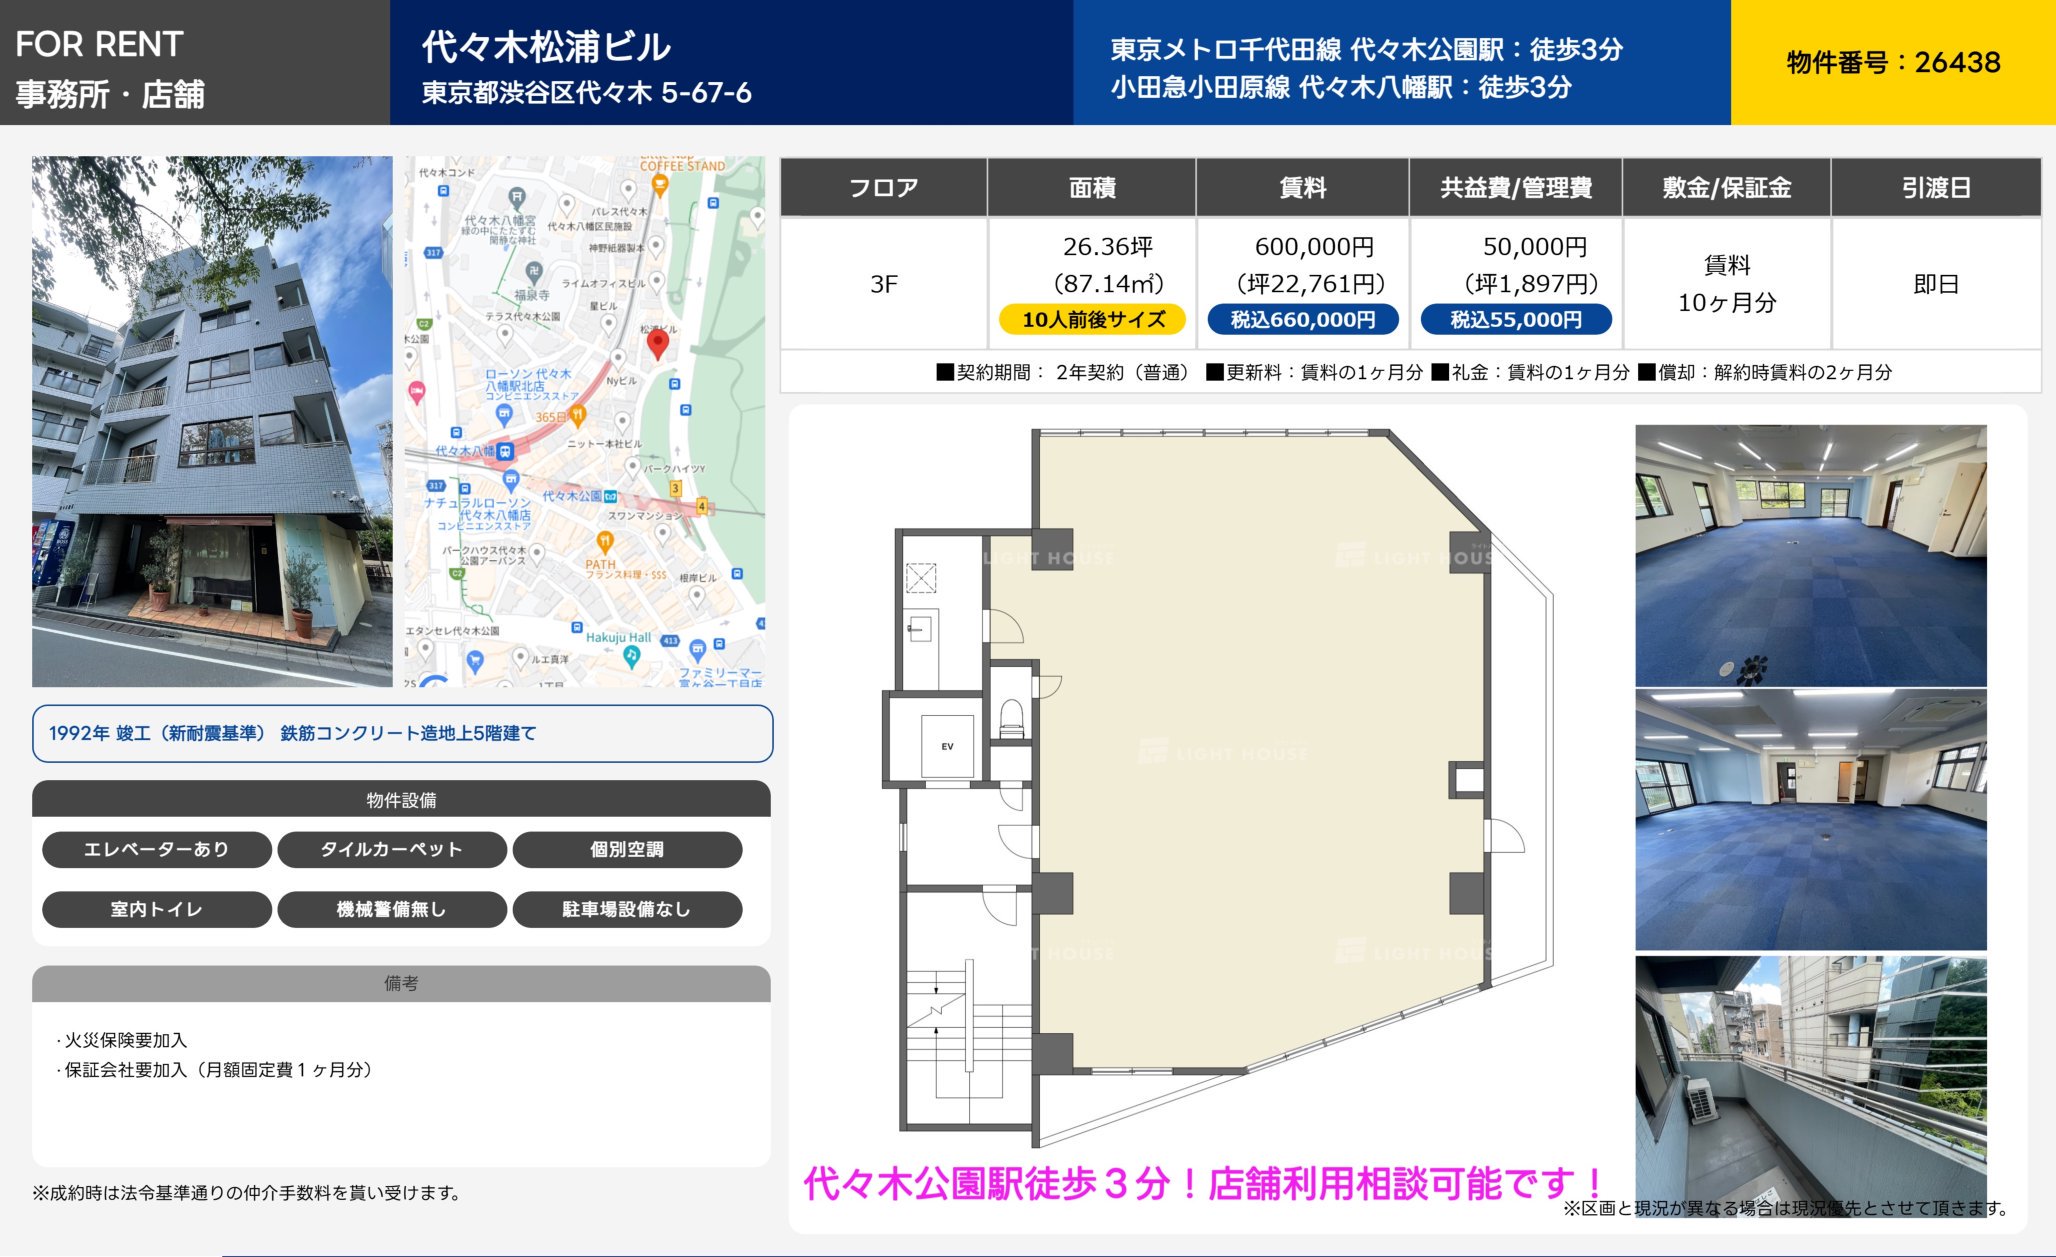
Task: Click the 火災保険要加入 remark line
Action: click(121, 1040)
